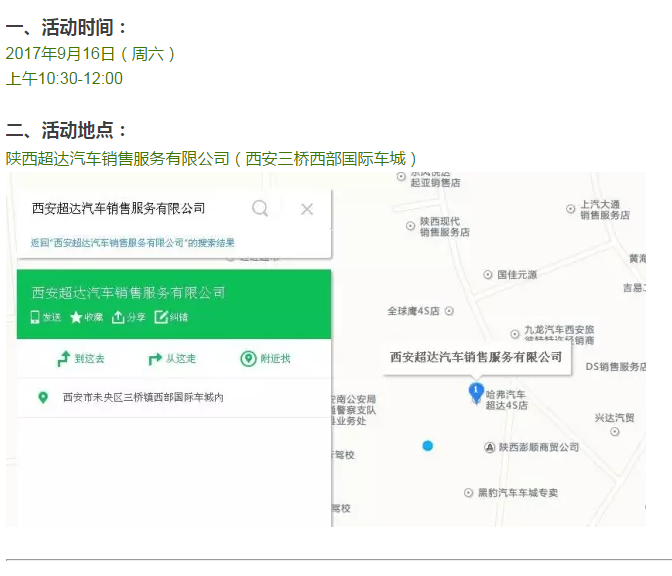Click the 分享 share icon
This screenshot has height=576, width=672.
[118, 317]
